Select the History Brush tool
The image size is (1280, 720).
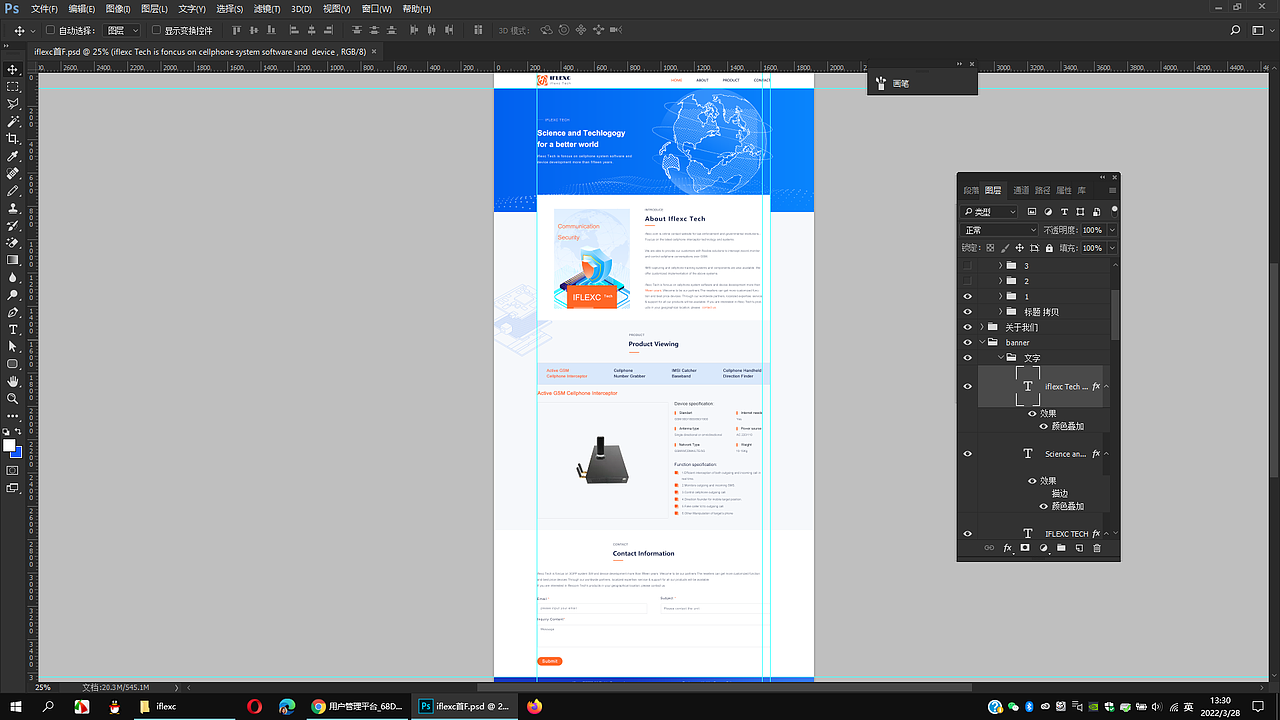pos(13,225)
